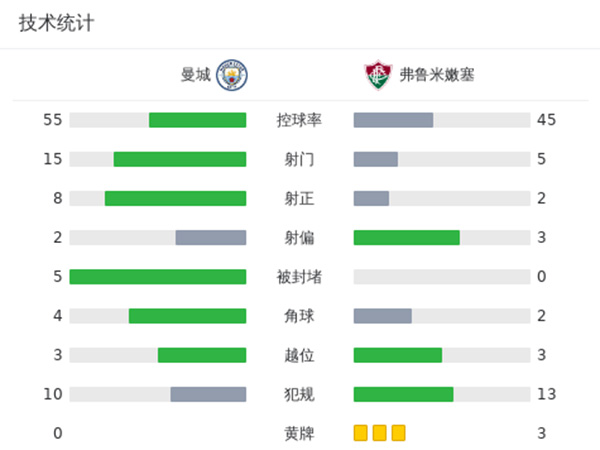Click Manchester City's full 被封堵 bar

157,277
